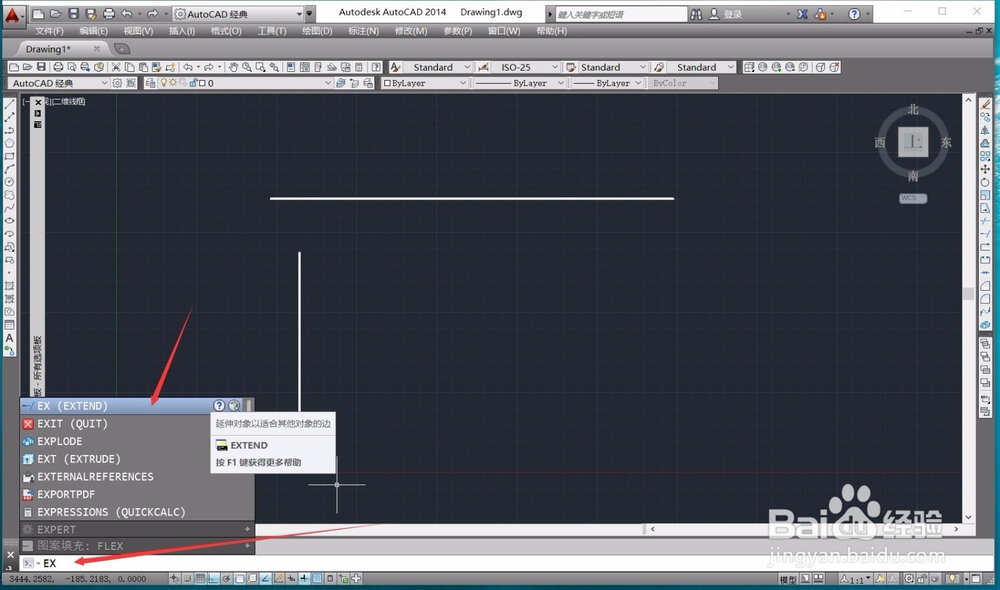The width and height of the screenshot is (1000, 590).
Task: Select the Erase tool in modify toolbar
Action: point(985,104)
